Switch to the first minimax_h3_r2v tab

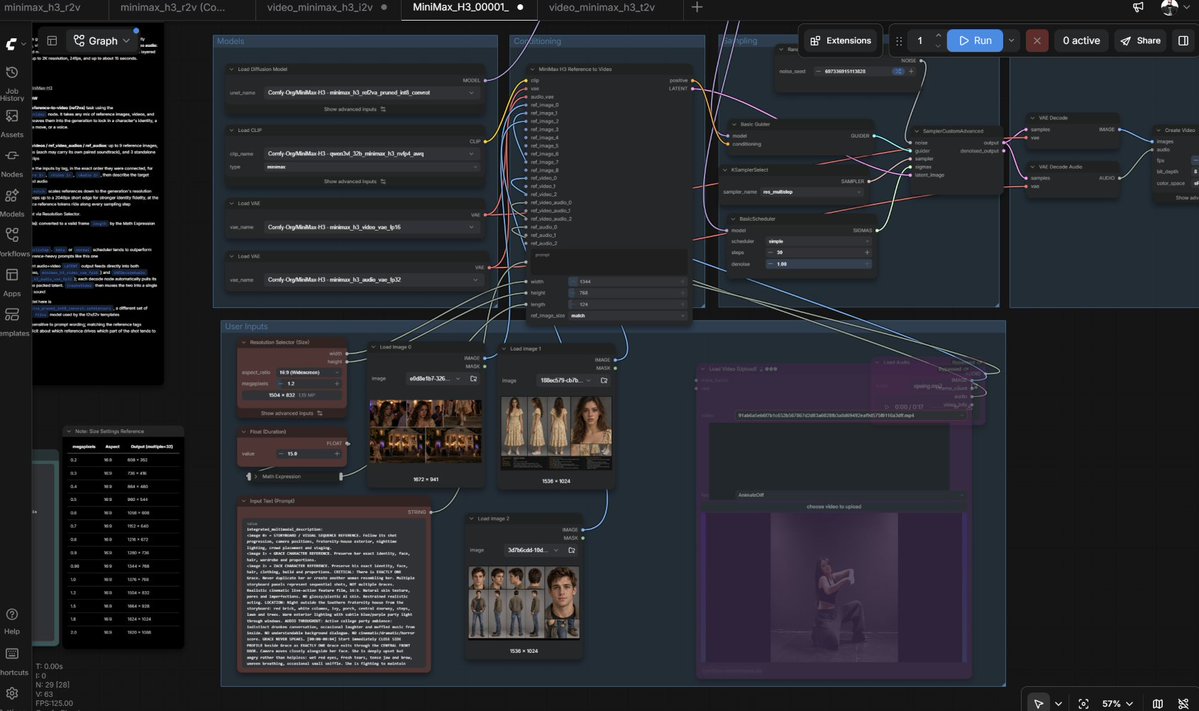click(42, 8)
